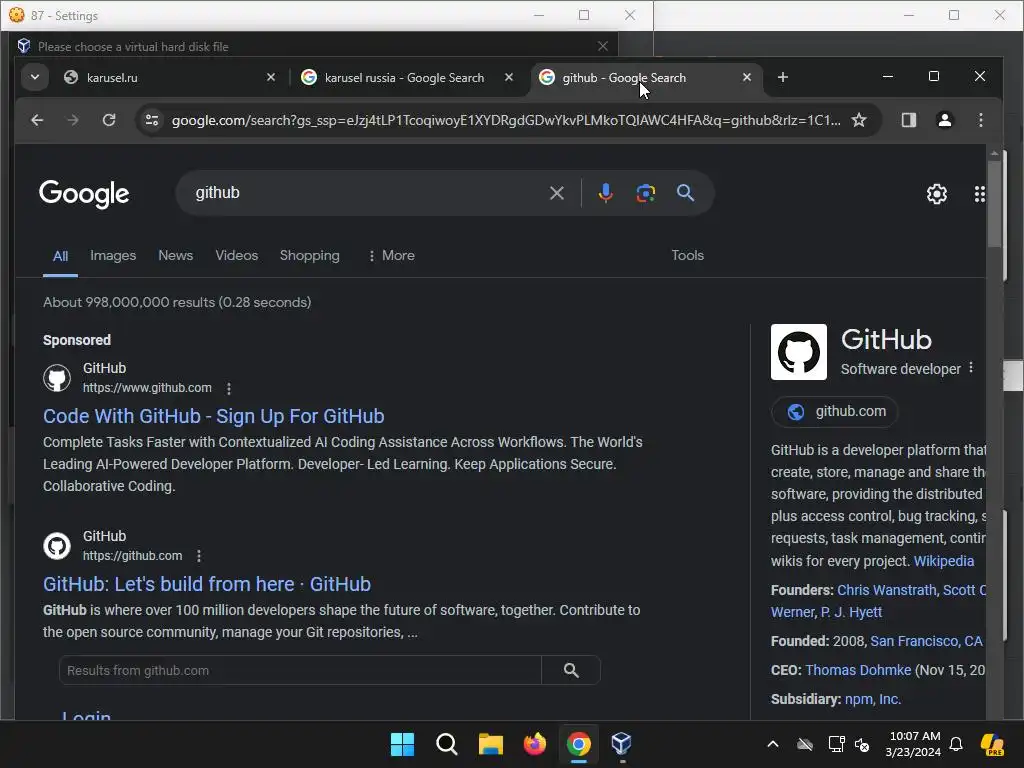Click the Google logo

pyautogui.click(x=84, y=194)
